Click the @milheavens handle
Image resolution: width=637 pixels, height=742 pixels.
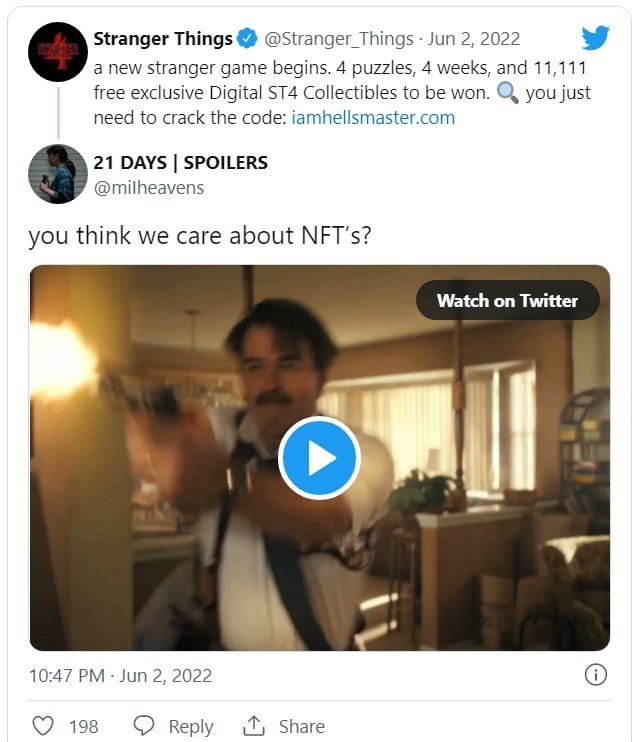[148, 187]
